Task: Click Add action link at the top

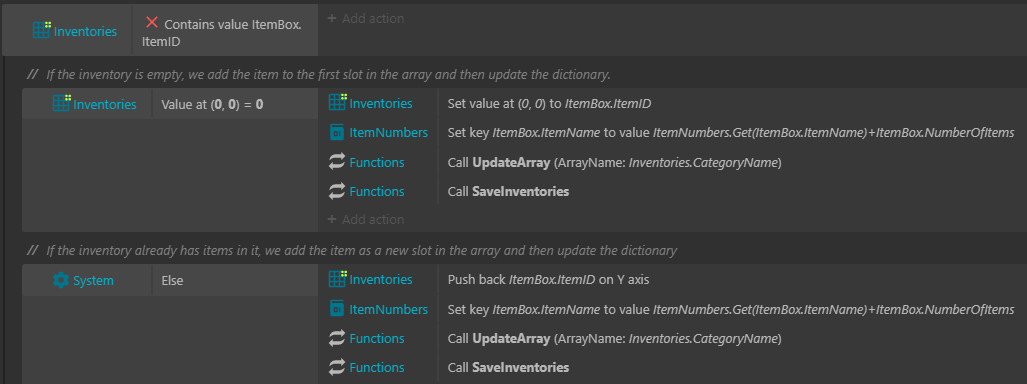Action: (365, 18)
